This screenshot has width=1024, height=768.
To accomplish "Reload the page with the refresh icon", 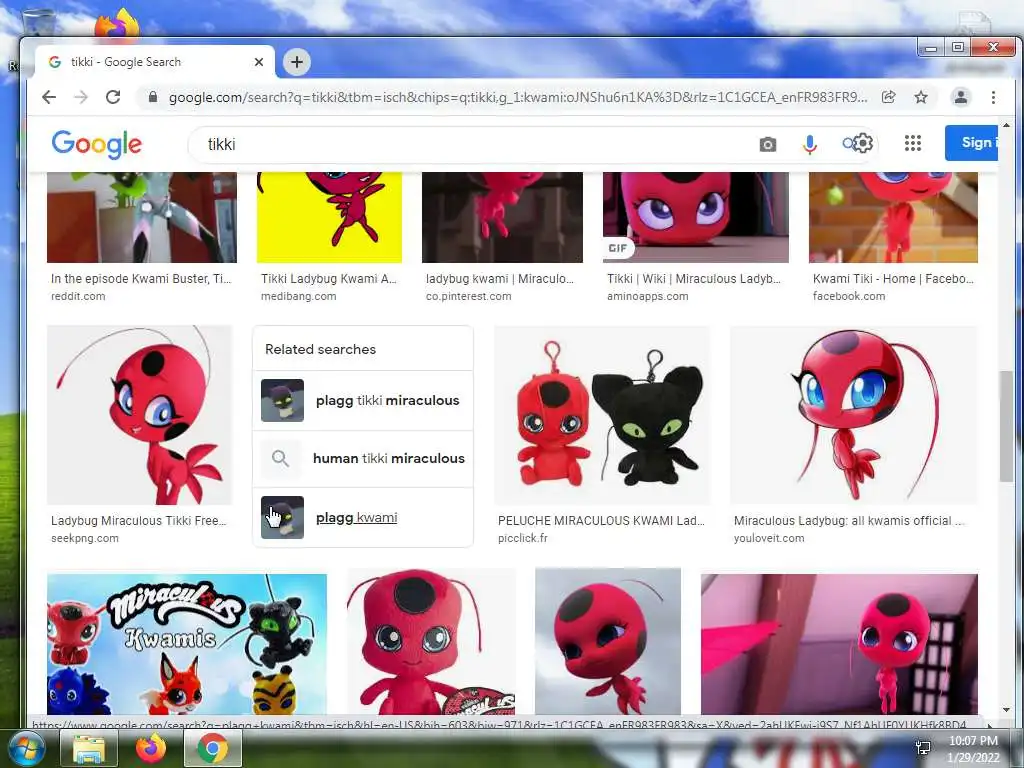I will (113, 97).
